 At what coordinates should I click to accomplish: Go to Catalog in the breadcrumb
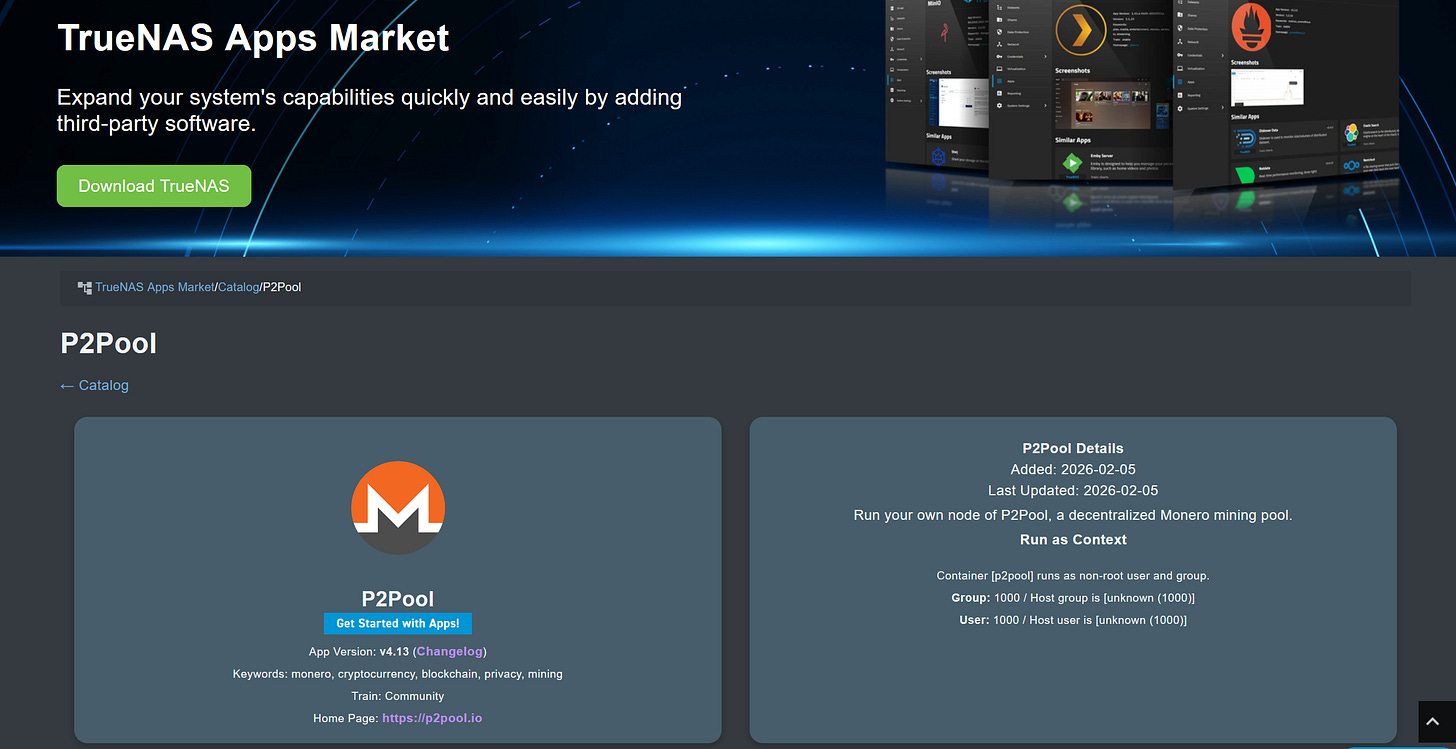pyautogui.click(x=238, y=287)
